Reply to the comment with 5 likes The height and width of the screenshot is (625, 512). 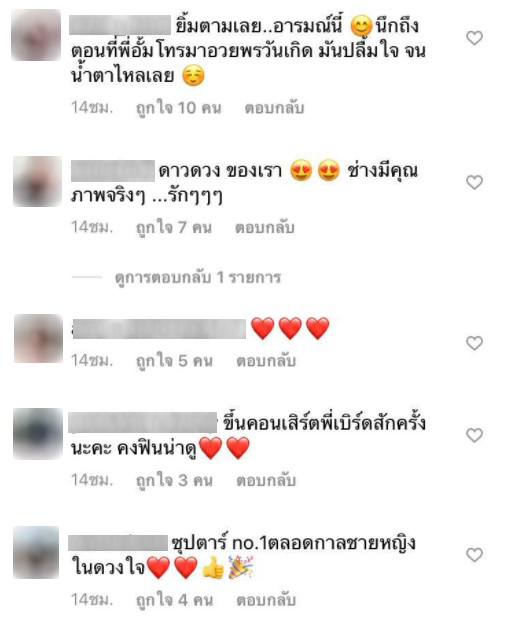coord(266,361)
